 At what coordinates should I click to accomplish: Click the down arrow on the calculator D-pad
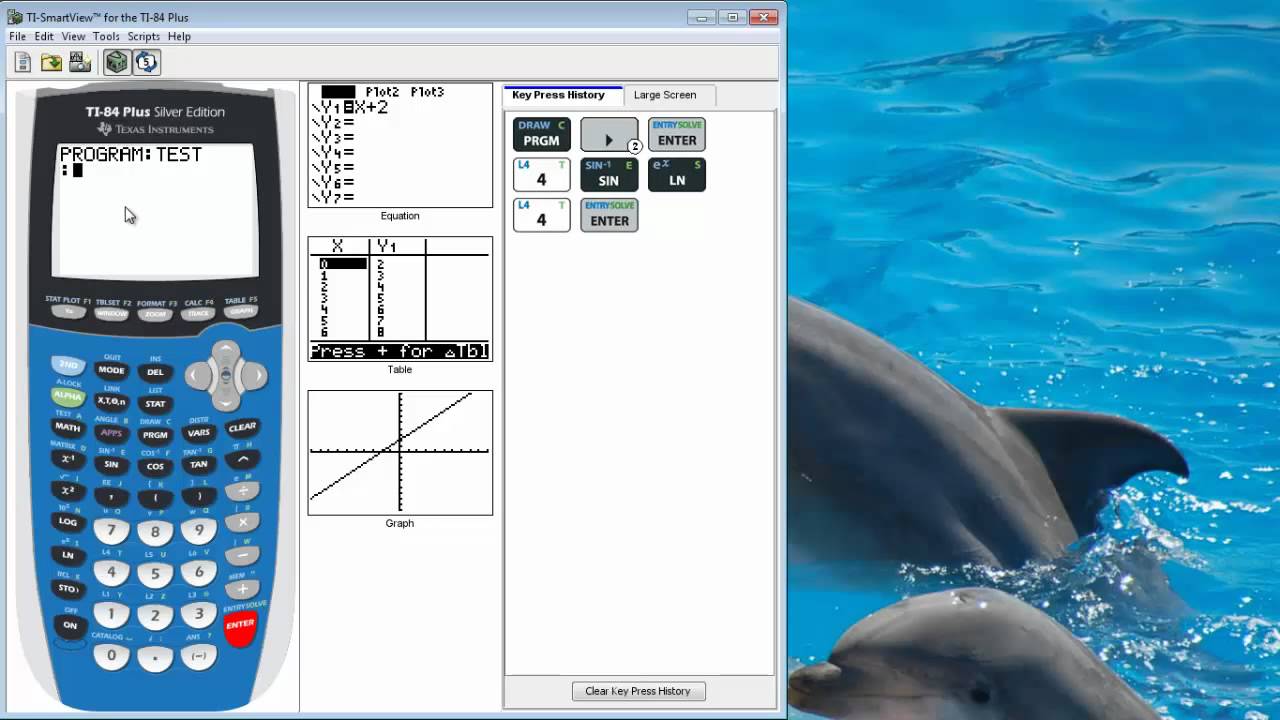226,401
